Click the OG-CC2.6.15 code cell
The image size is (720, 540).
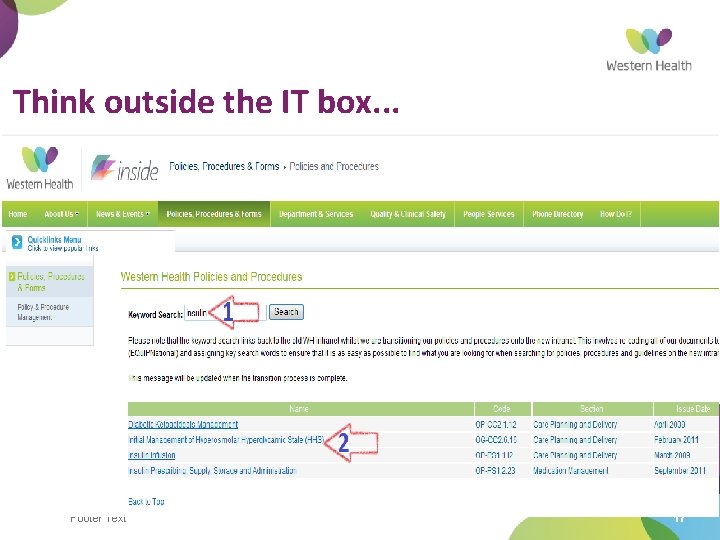point(496,440)
